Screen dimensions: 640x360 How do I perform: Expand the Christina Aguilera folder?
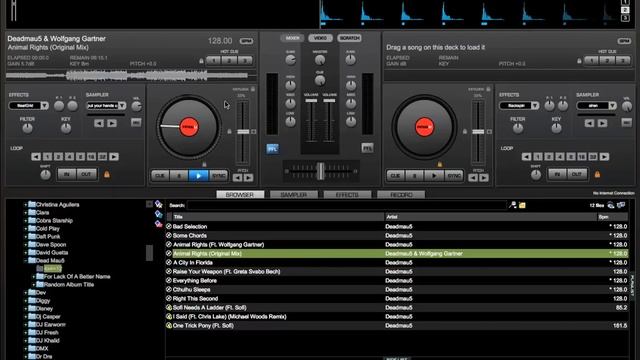[x=25, y=204]
